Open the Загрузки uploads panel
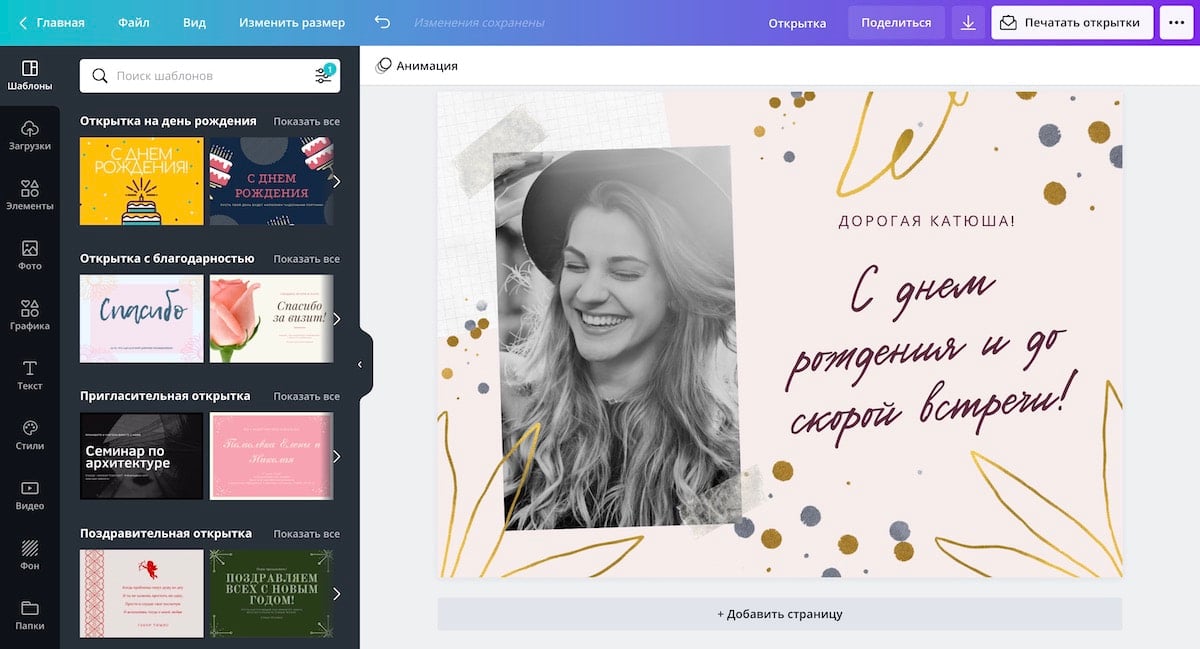 coord(29,135)
